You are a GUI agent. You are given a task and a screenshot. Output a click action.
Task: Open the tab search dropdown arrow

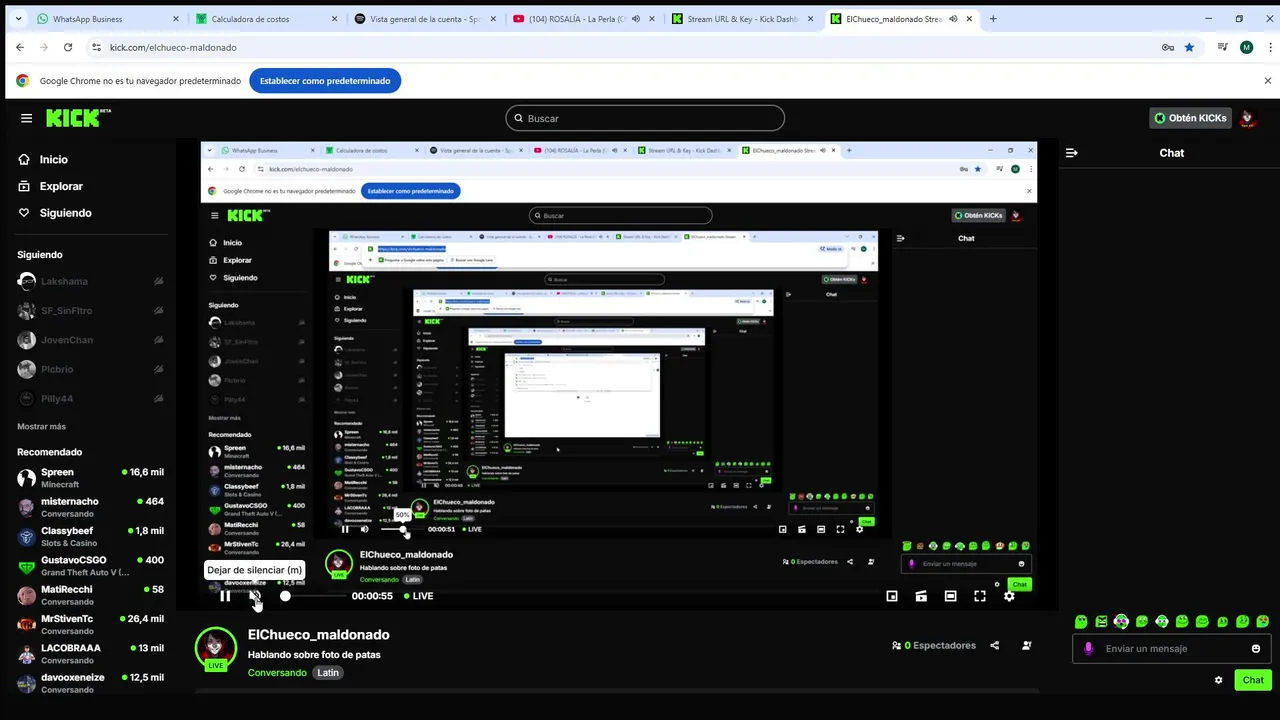[17, 19]
